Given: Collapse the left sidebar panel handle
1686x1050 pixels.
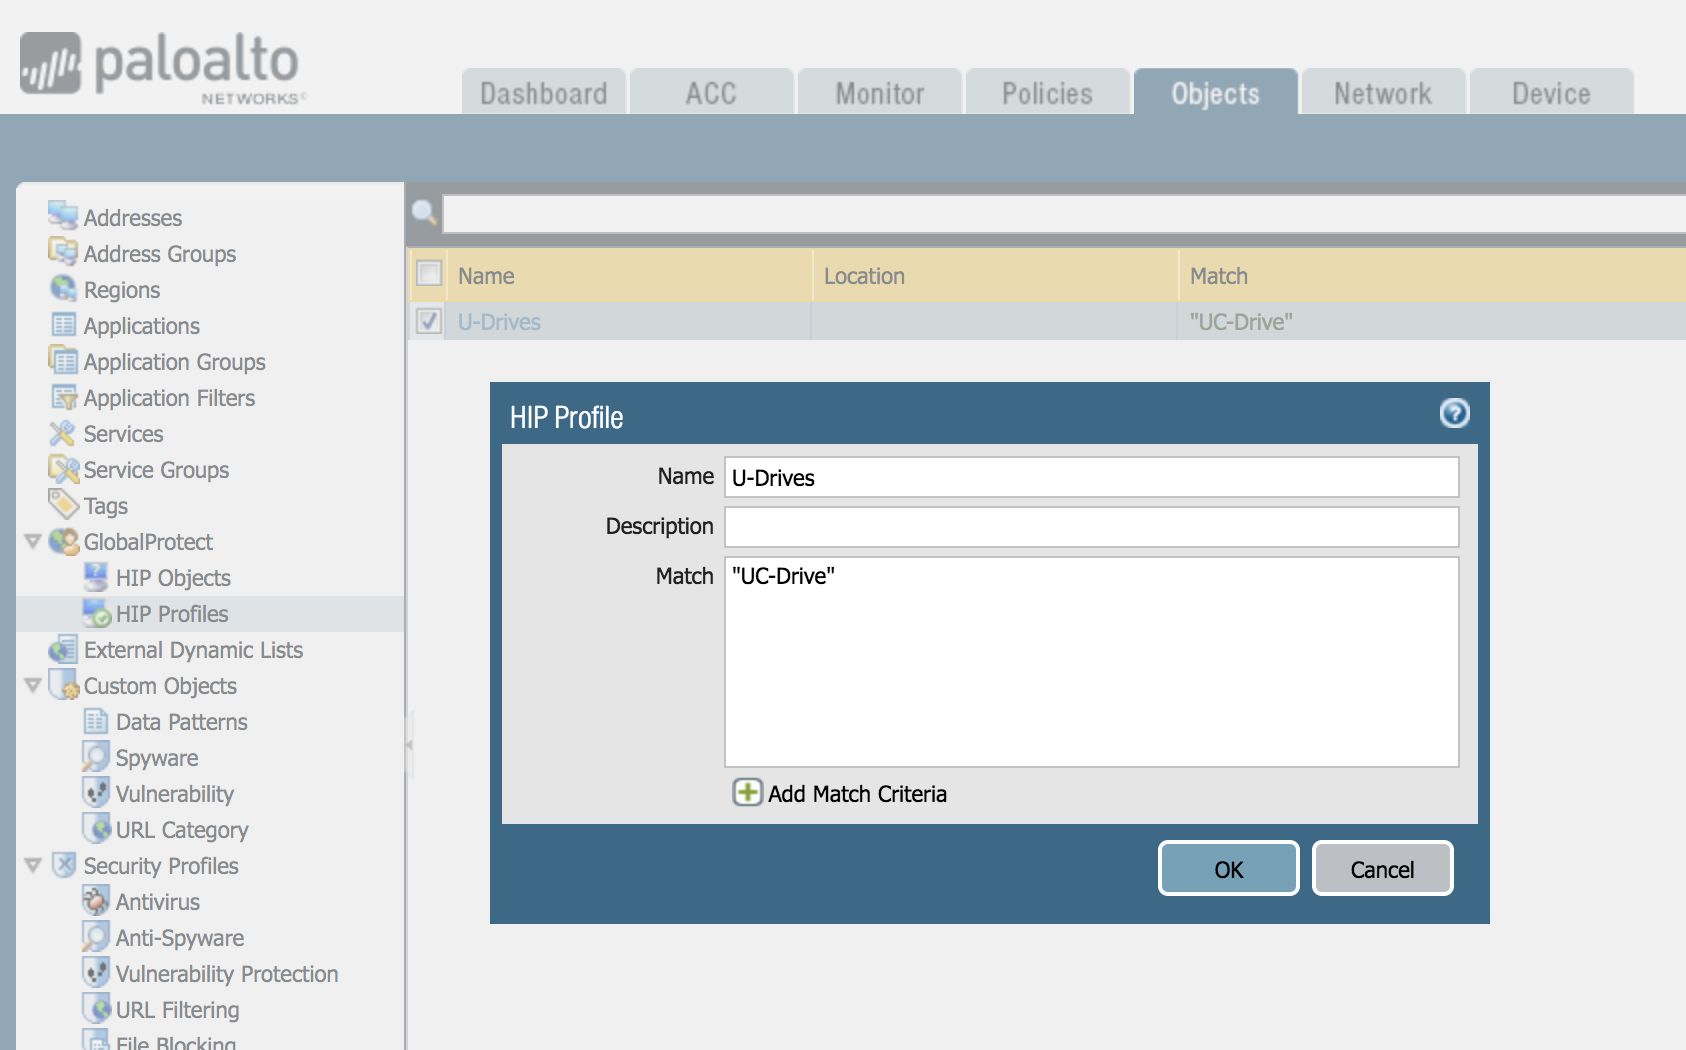Looking at the screenshot, I should coord(408,745).
